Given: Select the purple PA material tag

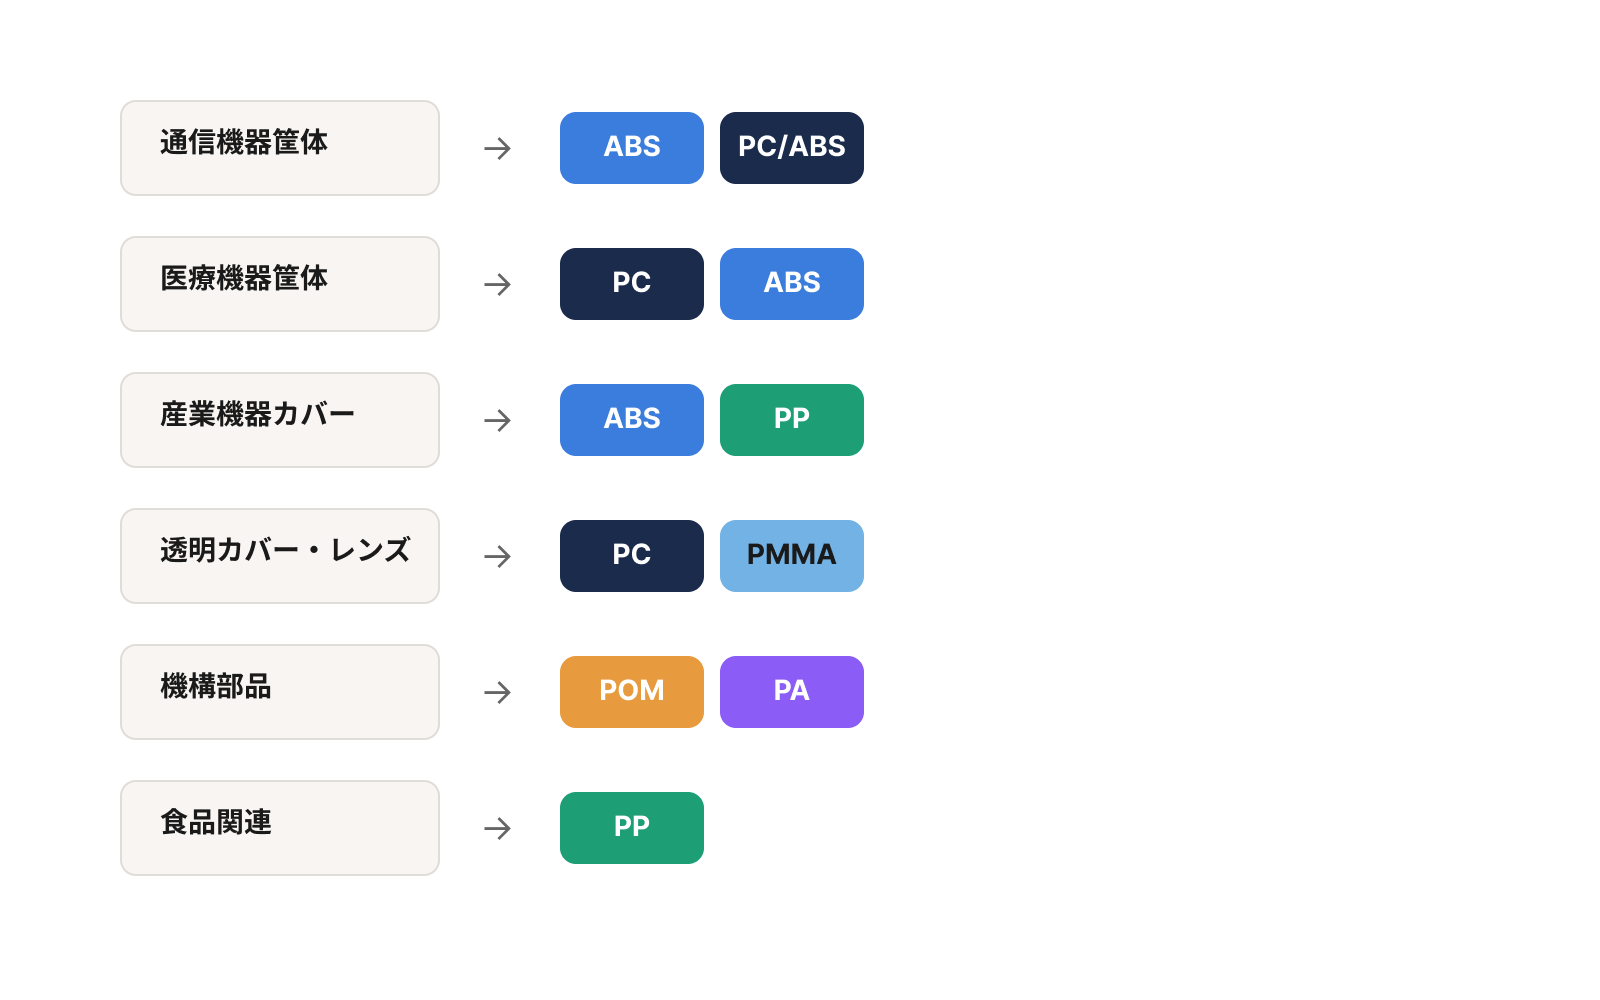Looking at the screenshot, I should (792, 692).
